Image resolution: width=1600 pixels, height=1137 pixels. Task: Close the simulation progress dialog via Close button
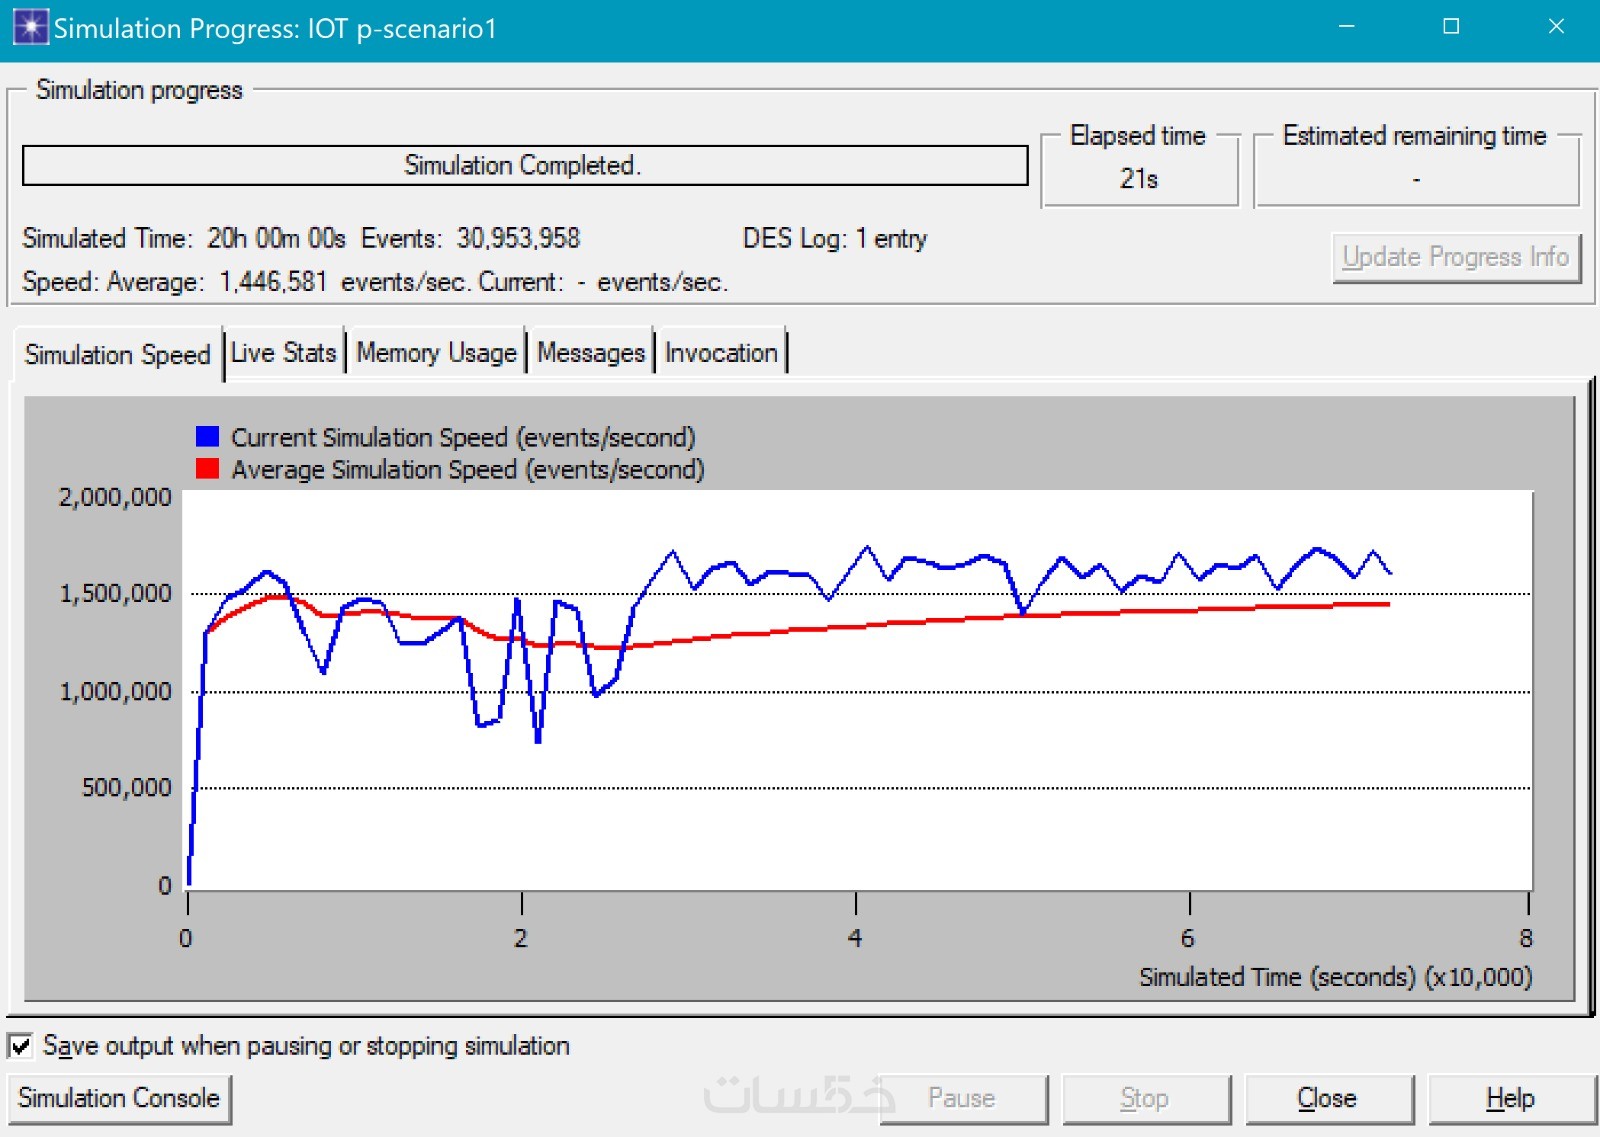[x=1328, y=1098]
